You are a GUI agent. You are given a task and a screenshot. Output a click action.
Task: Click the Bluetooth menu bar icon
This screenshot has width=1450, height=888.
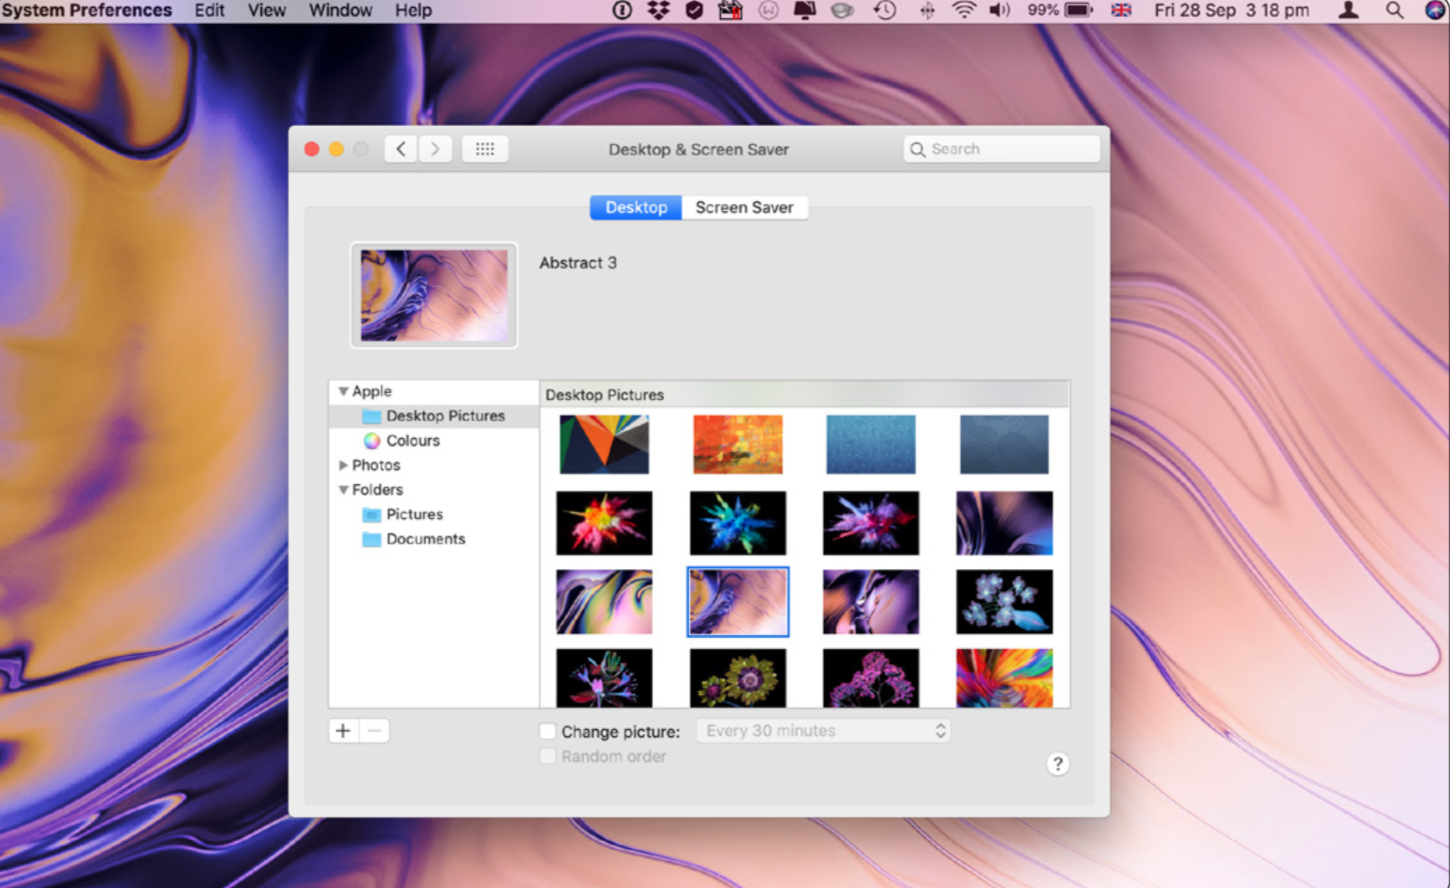tap(927, 10)
